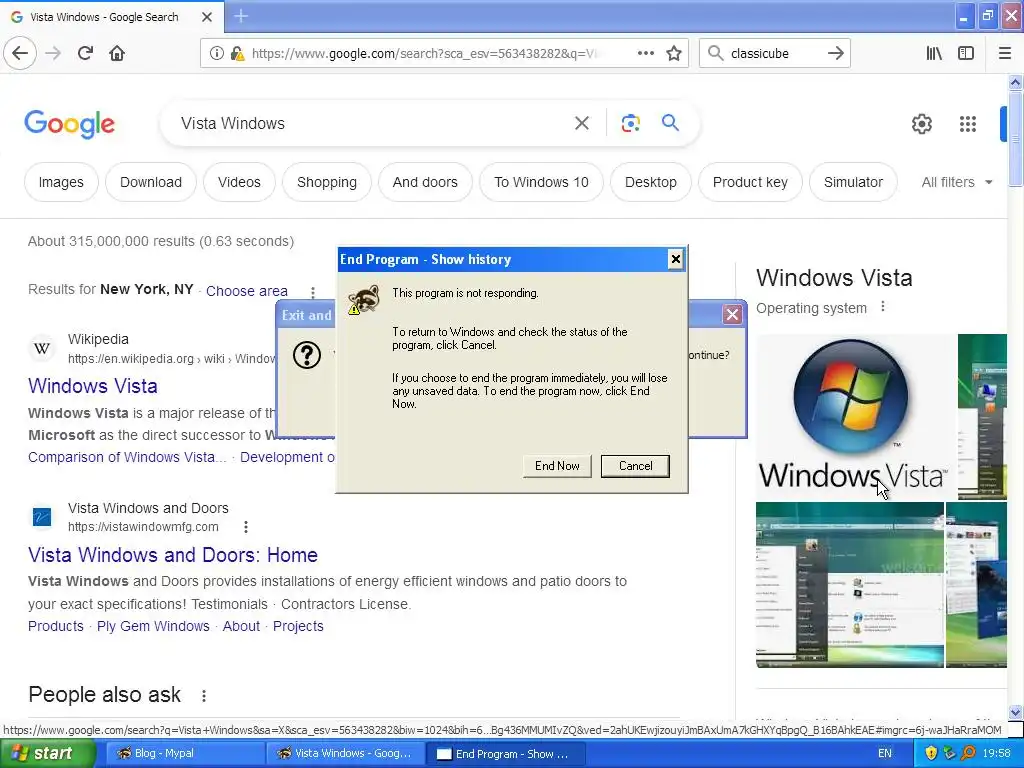Open the Products sitelink

(56, 626)
